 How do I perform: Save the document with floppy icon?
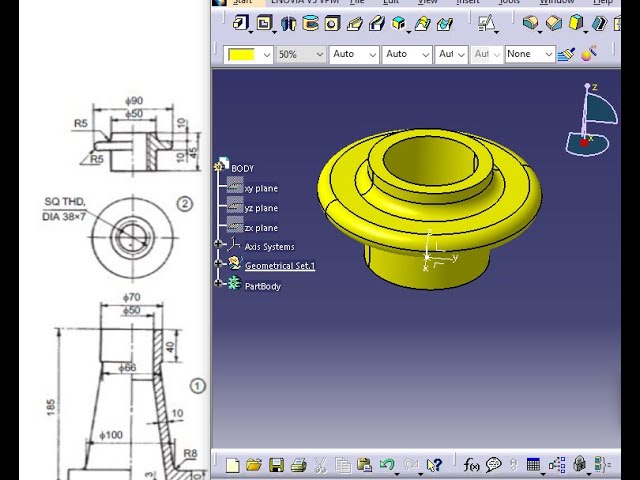coord(276,465)
